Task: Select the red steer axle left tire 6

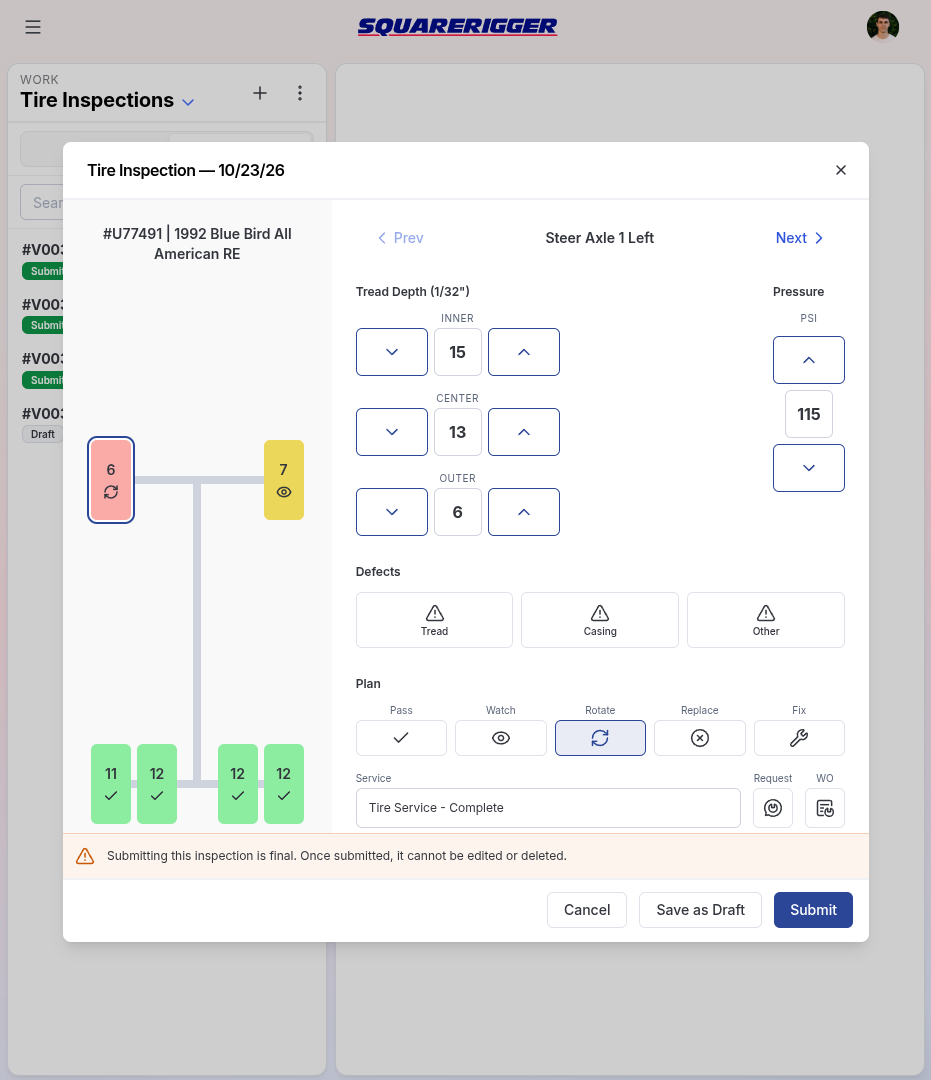Action: tap(111, 480)
